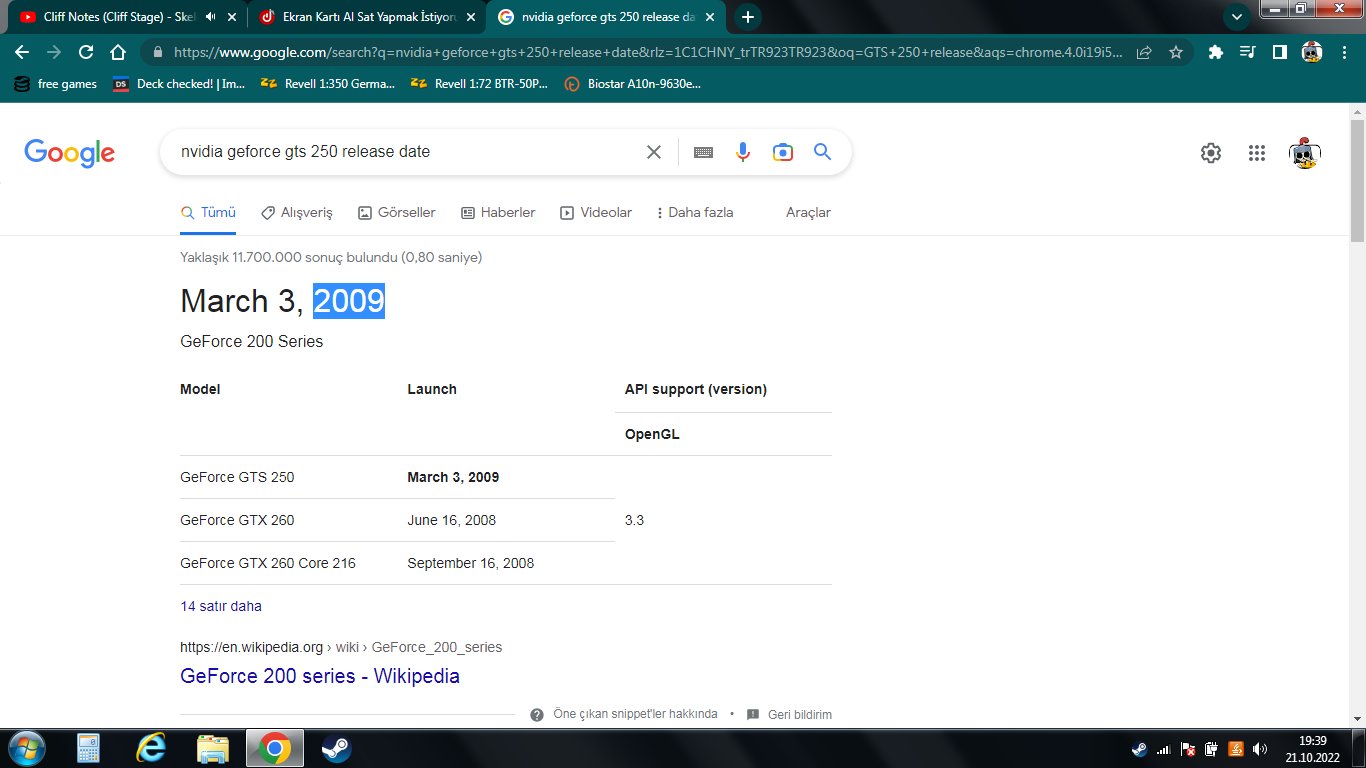Open the Windows Start menu
The image size is (1366, 768).
tap(26, 748)
